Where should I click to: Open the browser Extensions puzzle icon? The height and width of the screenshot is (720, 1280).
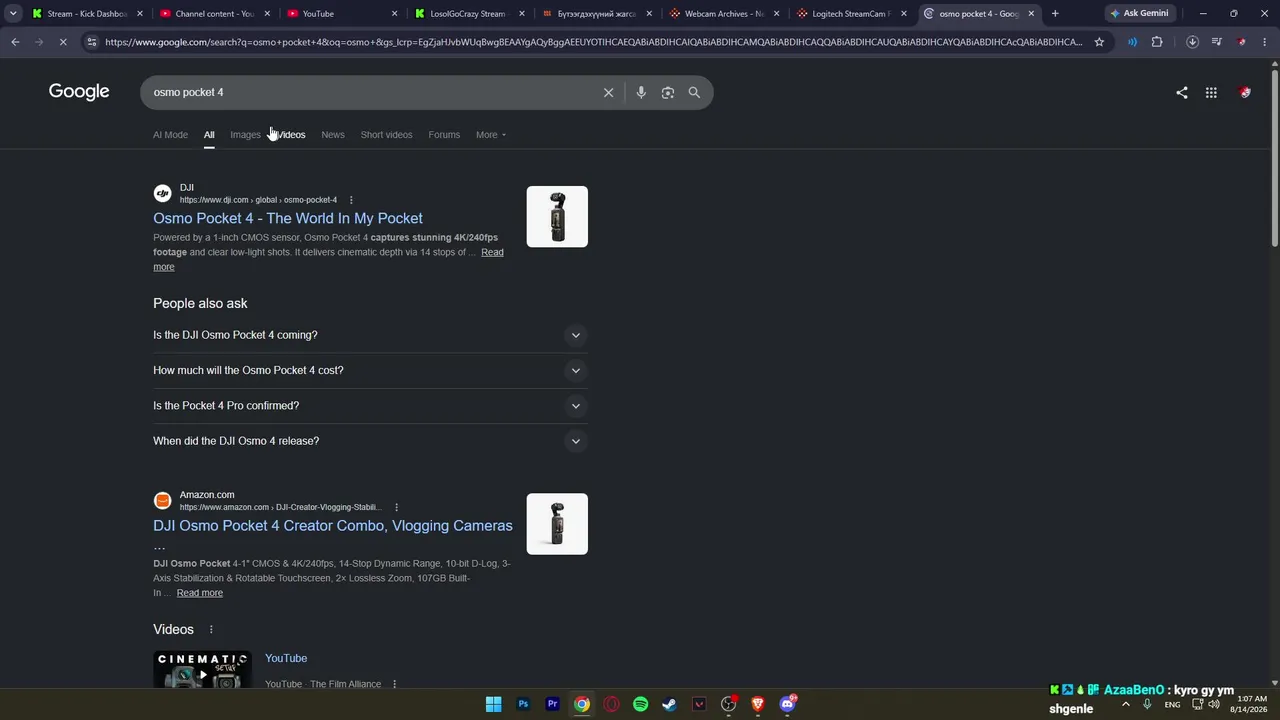coord(1157,42)
